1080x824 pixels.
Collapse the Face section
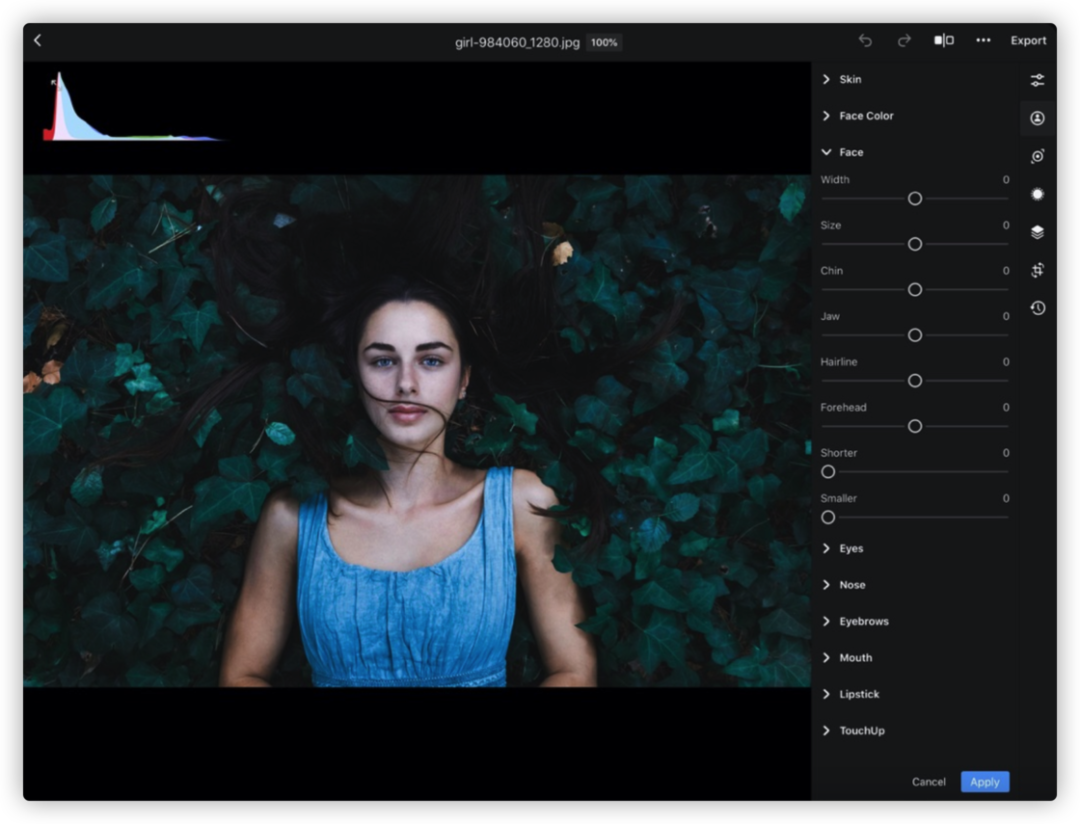(x=850, y=152)
